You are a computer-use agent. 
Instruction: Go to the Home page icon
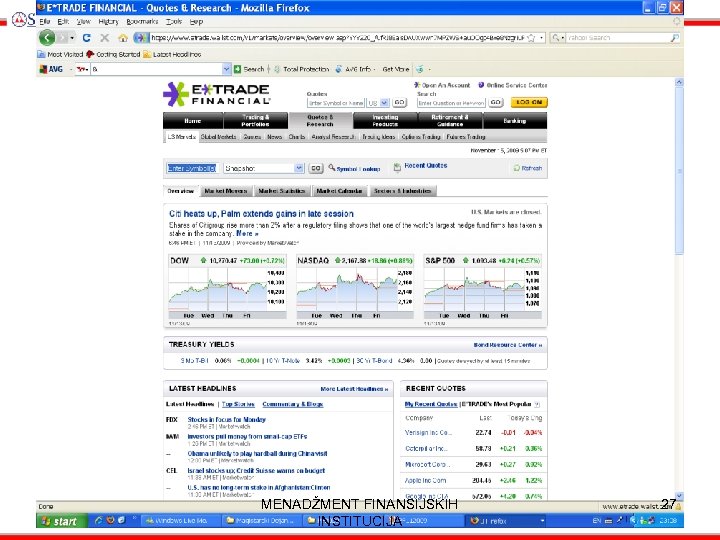[x=123, y=38]
